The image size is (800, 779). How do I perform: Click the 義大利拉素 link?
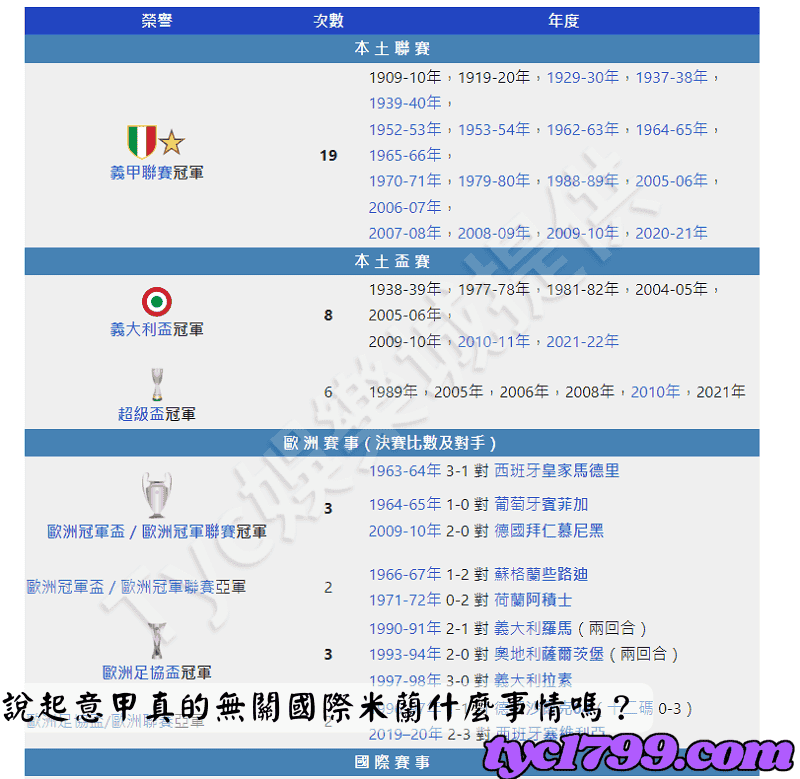coord(533,680)
